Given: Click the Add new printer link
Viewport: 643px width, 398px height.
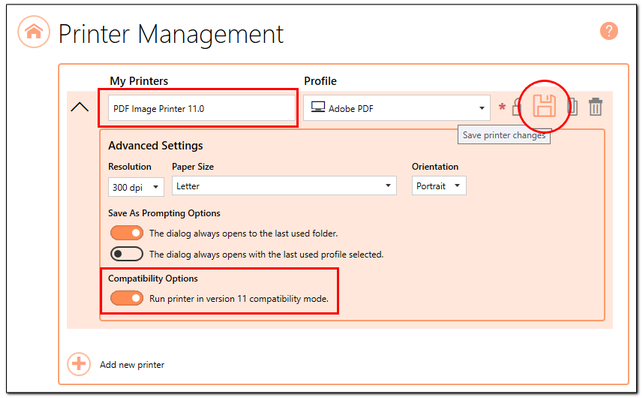Looking at the screenshot, I should (x=132, y=364).
